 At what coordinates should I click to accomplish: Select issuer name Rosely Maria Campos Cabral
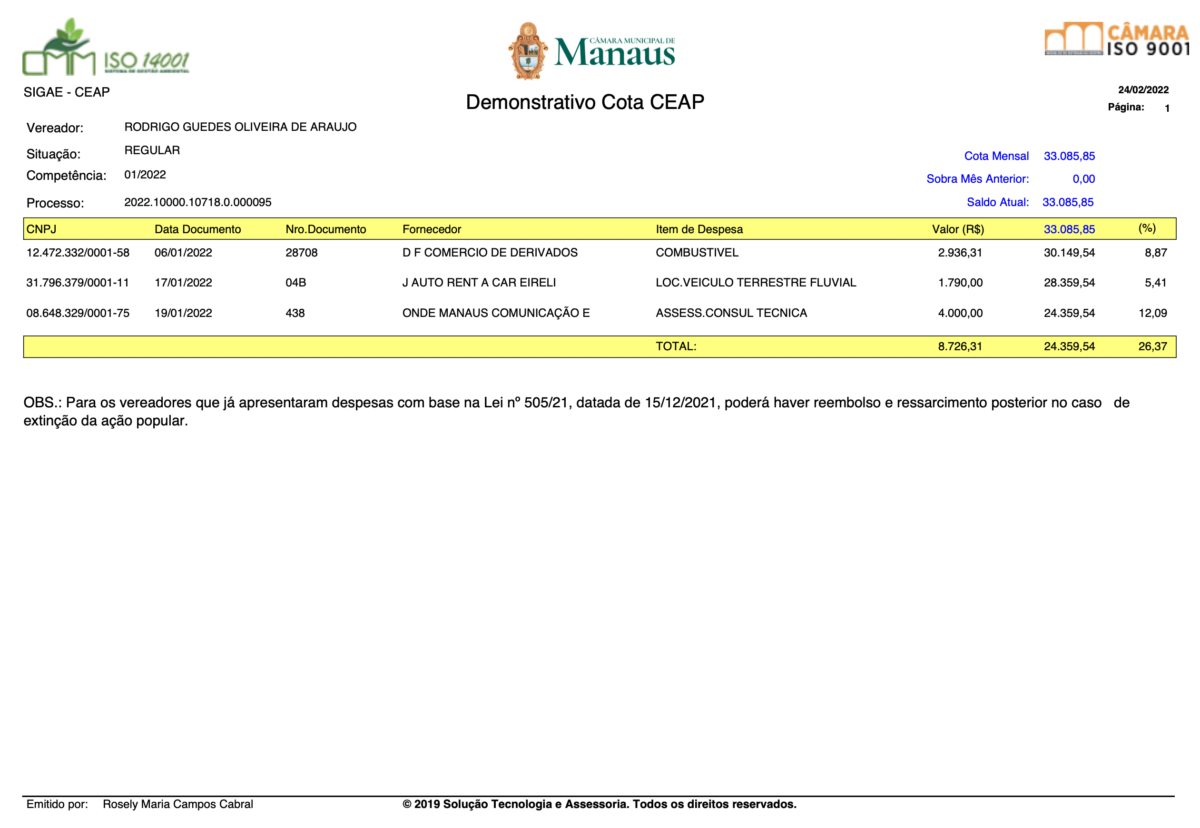pos(178,804)
